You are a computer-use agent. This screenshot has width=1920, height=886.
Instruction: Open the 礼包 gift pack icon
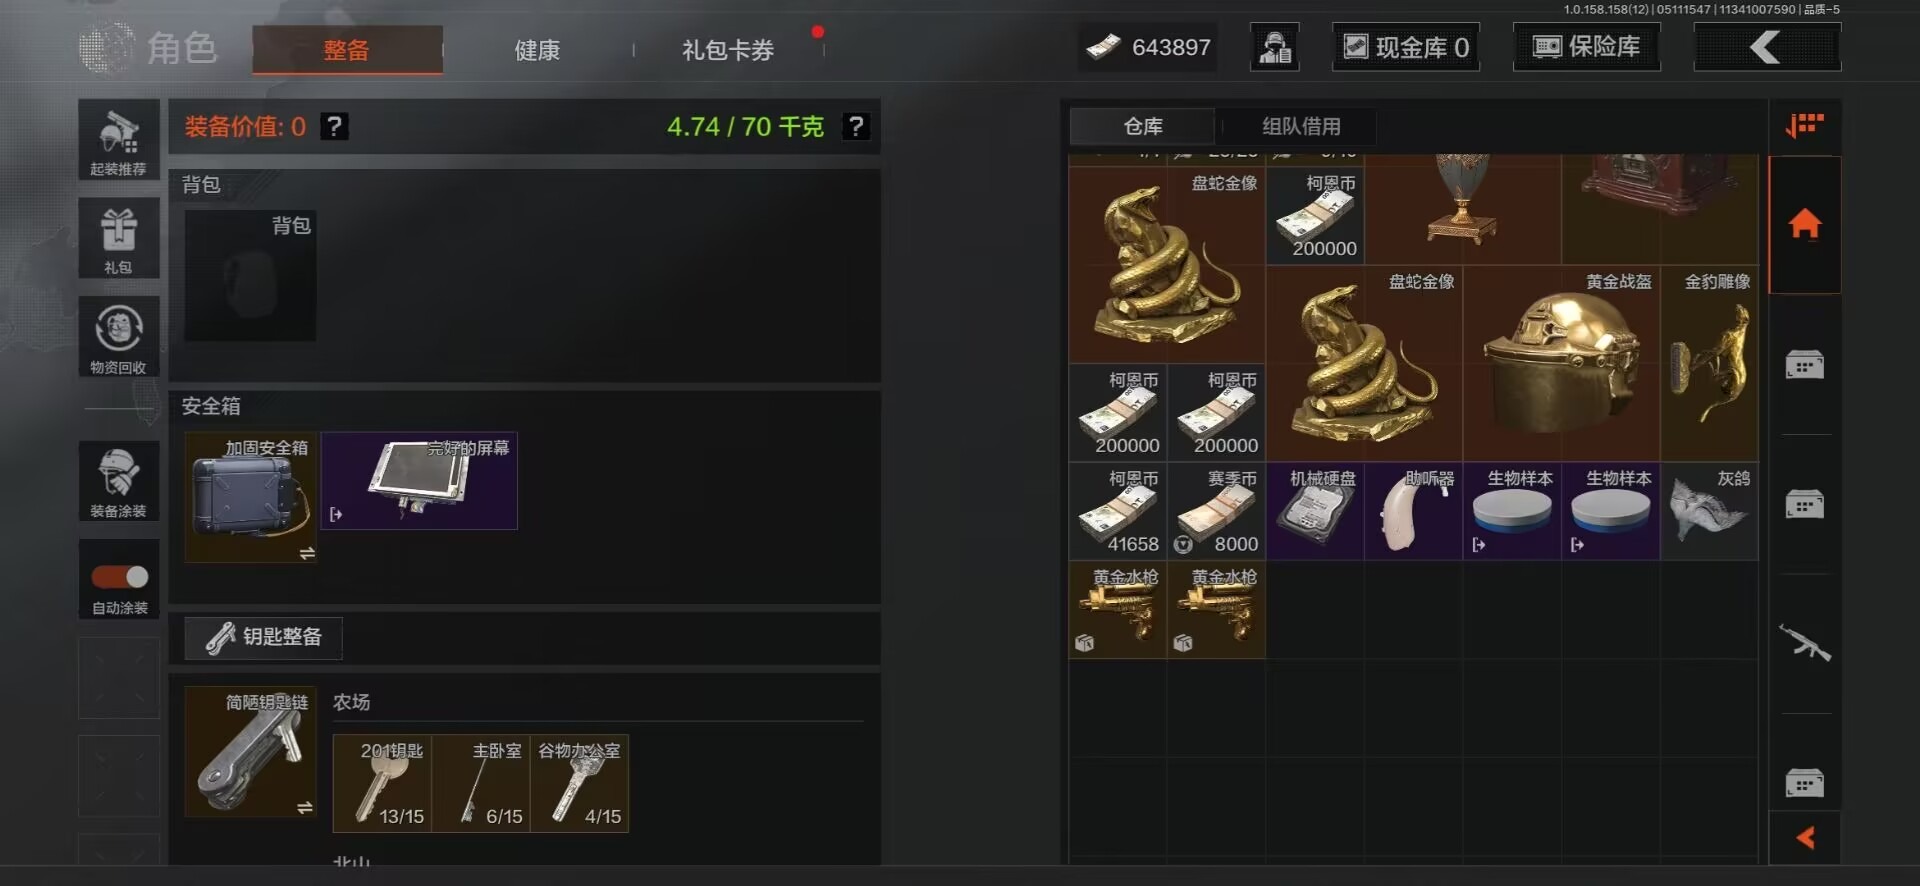119,238
